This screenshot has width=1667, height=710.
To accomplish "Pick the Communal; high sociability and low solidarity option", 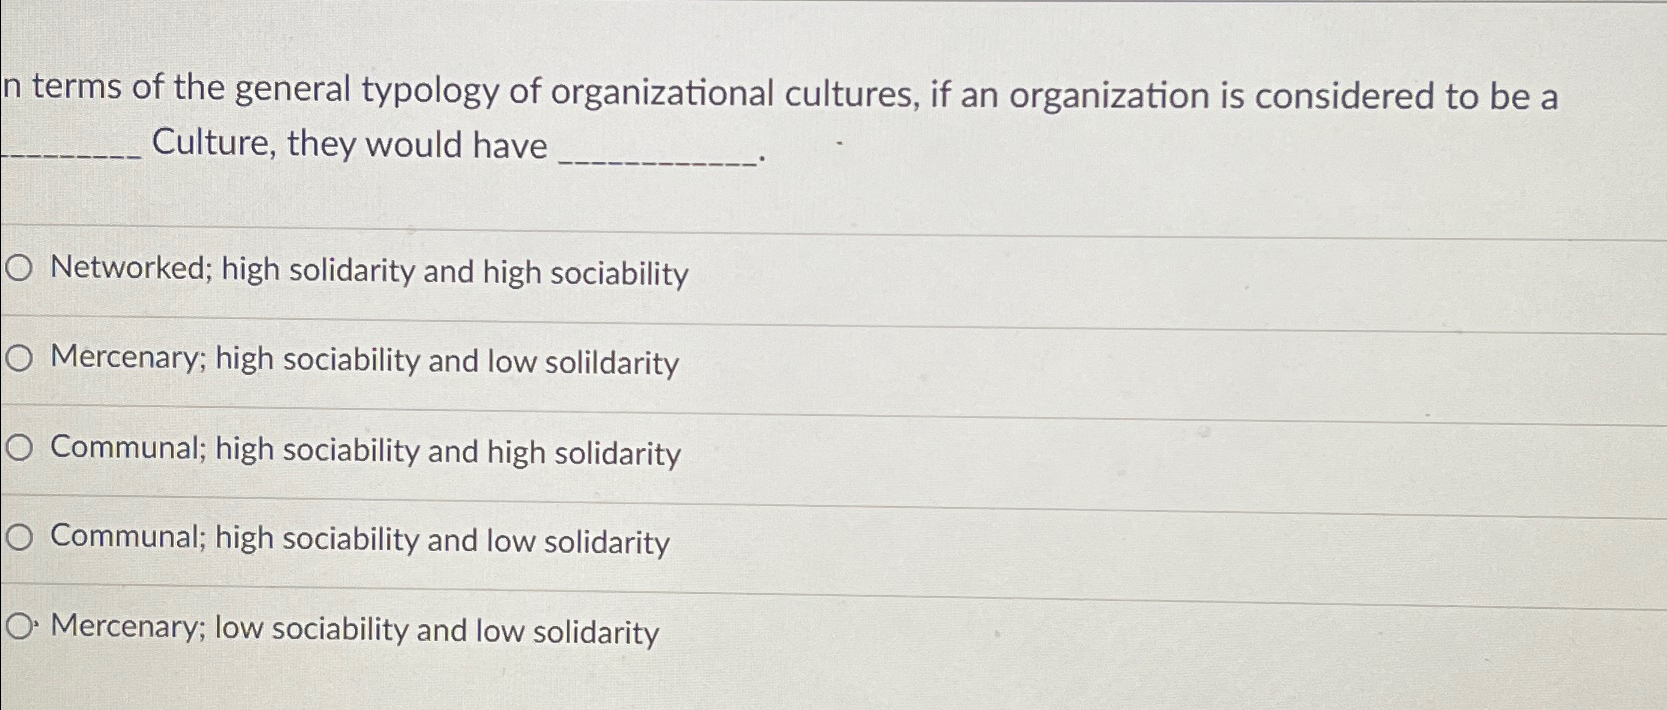I will (360, 540).
